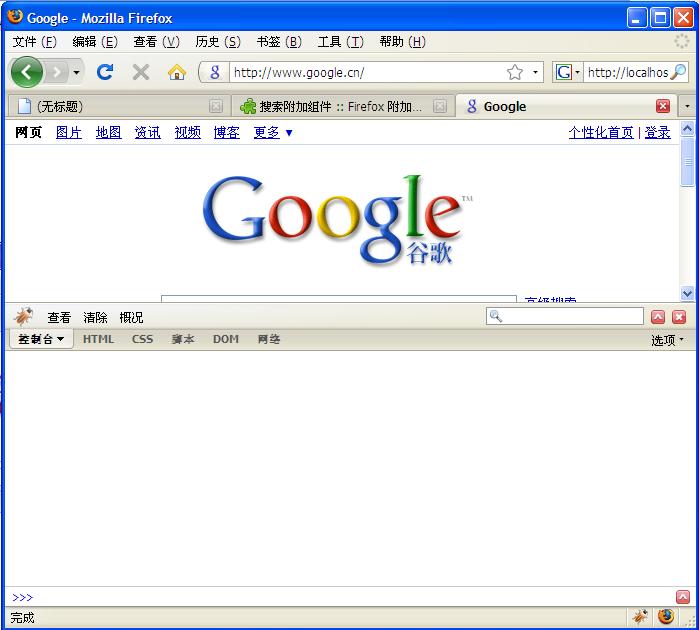Open the 文件 (F) menu
Image resolution: width=699 pixels, height=630 pixels.
tap(34, 42)
